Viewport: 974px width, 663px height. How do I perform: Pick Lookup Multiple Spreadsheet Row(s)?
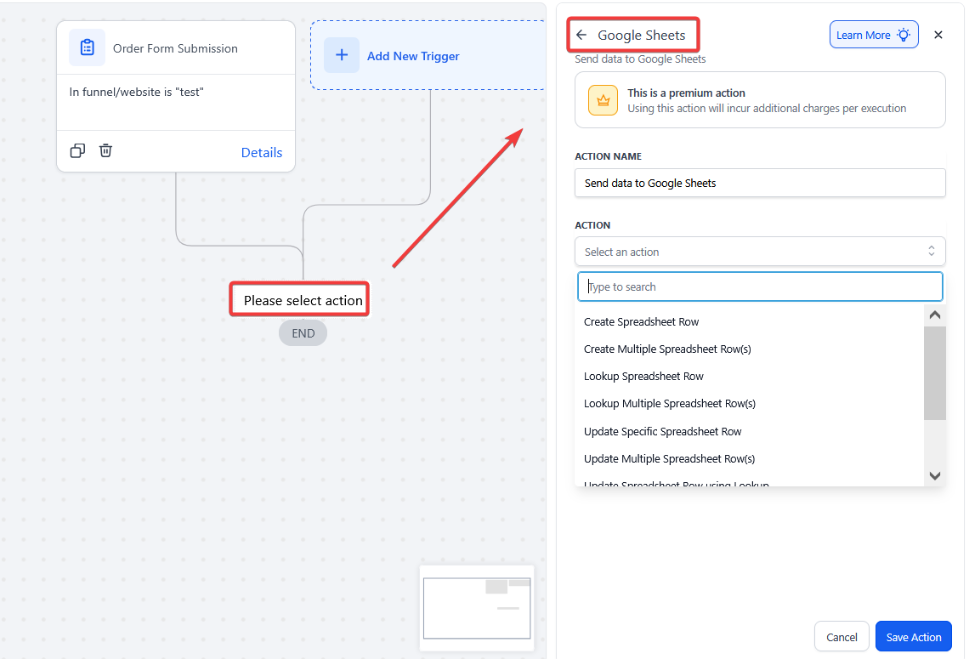pyautogui.click(x=669, y=404)
